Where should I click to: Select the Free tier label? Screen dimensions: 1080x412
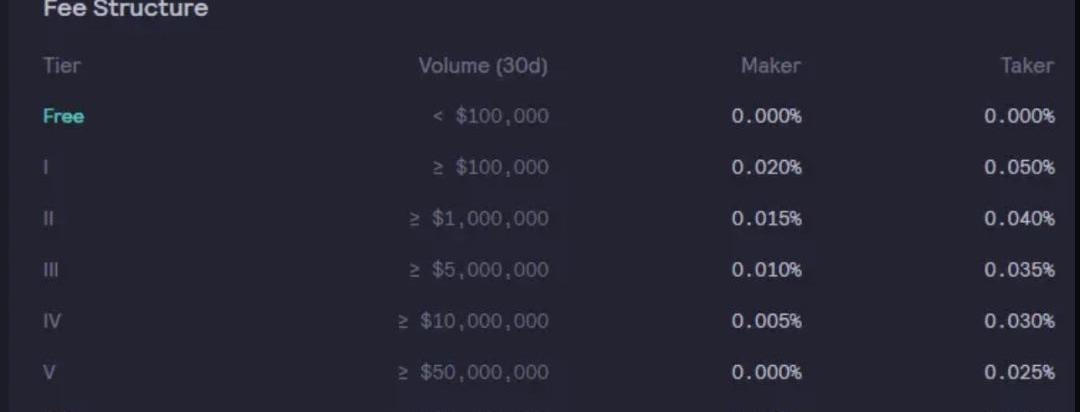point(63,116)
